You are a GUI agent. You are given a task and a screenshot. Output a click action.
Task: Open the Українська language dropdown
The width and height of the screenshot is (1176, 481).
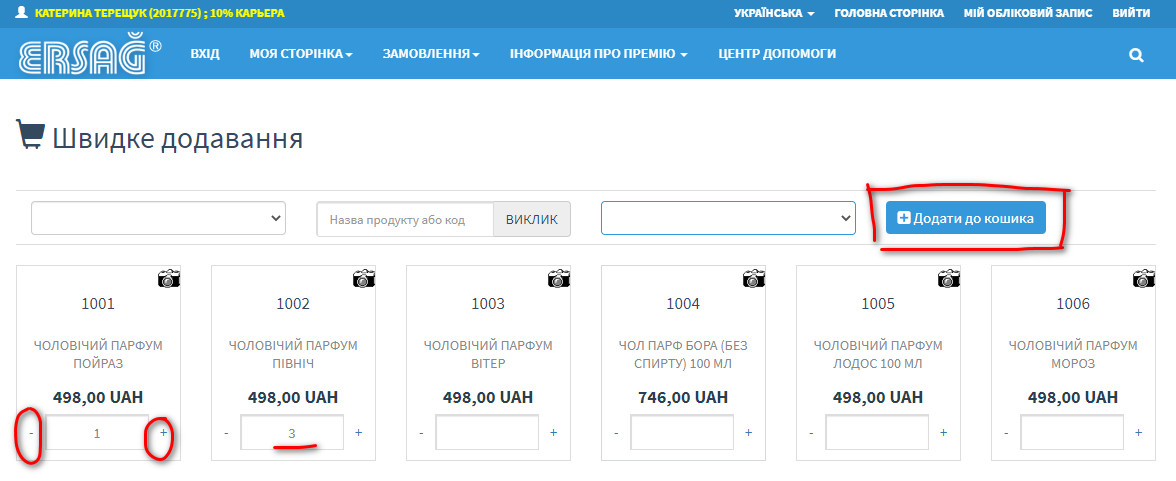tap(773, 13)
